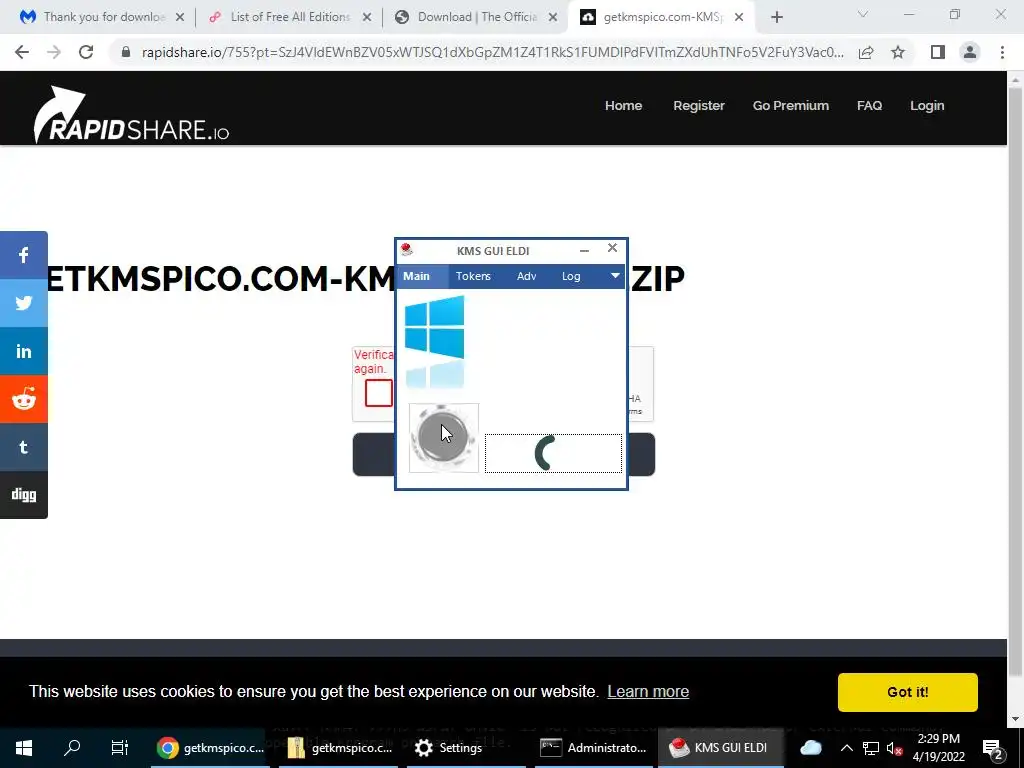
Task: Go back to the previous page
Action: (22, 52)
